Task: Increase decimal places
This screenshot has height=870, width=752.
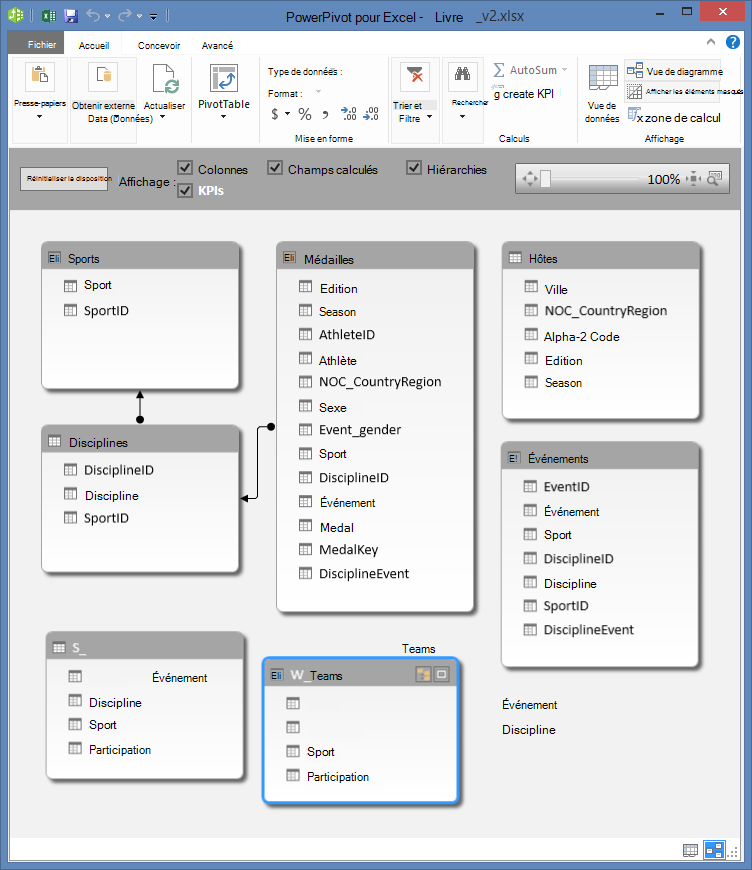Action: click(349, 114)
